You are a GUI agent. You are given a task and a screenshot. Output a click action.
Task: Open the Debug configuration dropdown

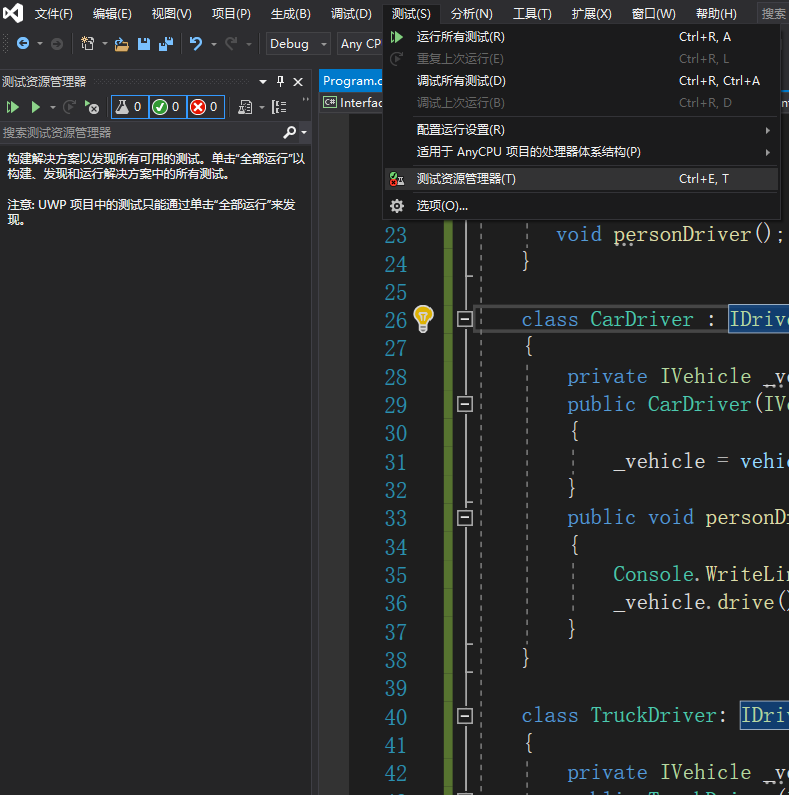(298, 44)
